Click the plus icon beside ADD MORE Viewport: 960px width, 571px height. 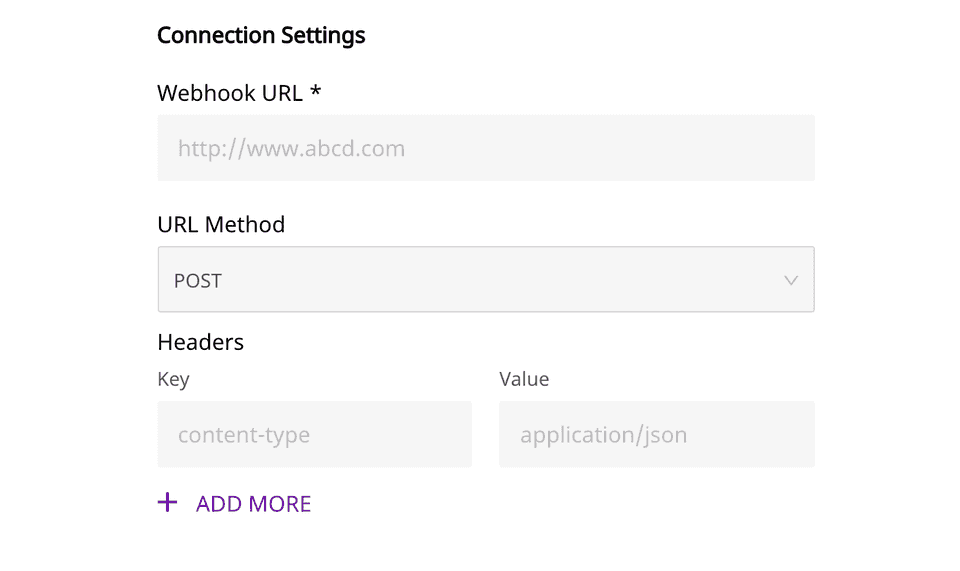click(x=167, y=503)
